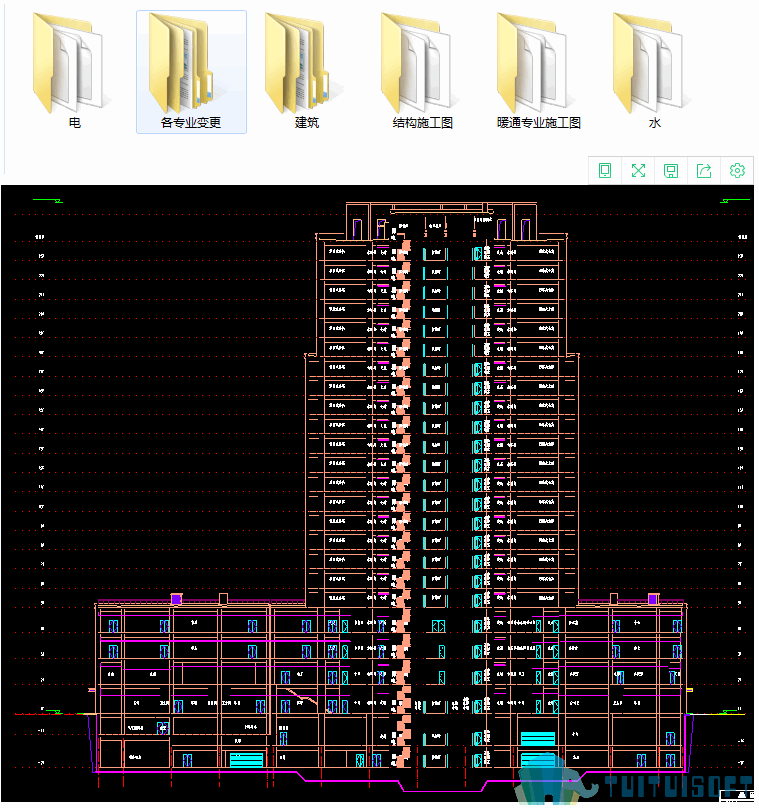Screen dimensions: 759x808
Task: Select the 各专业变更 folder label
Action: (191, 123)
